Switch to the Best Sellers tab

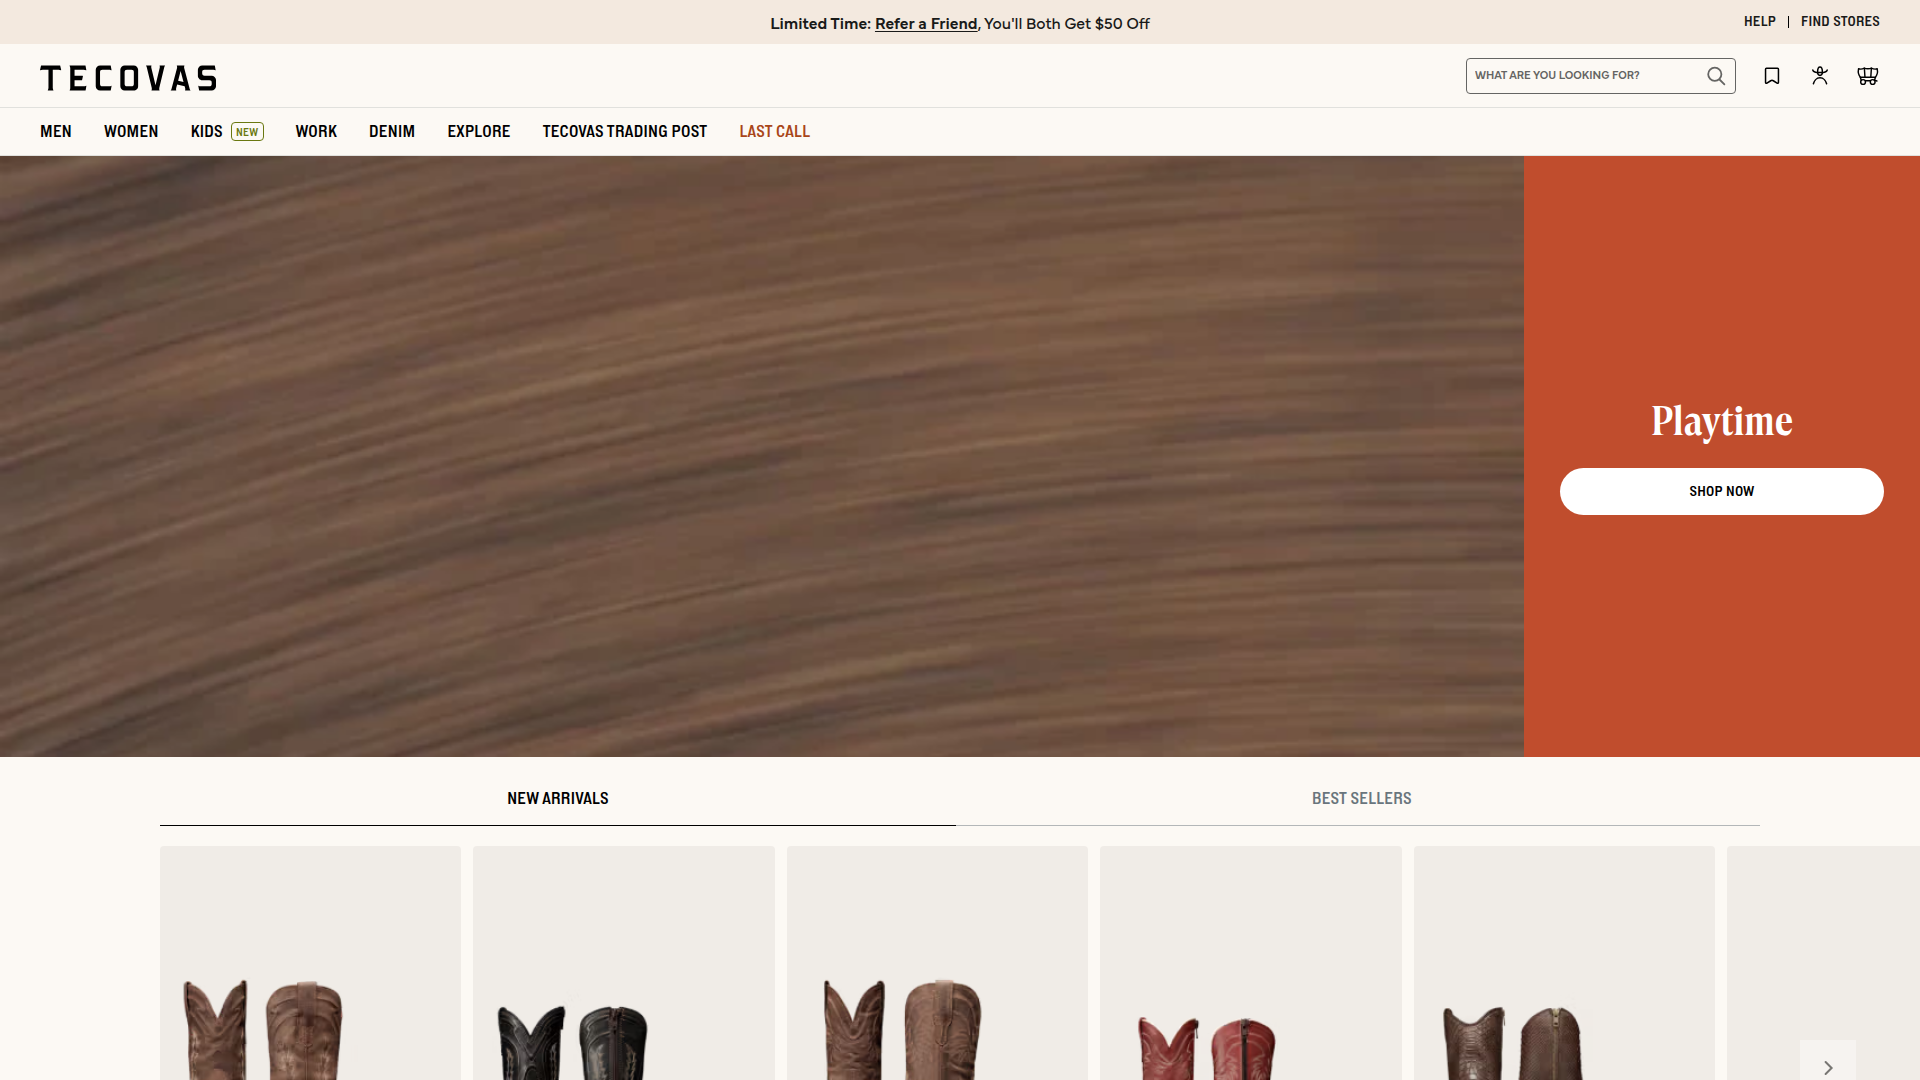click(x=1361, y=798)
